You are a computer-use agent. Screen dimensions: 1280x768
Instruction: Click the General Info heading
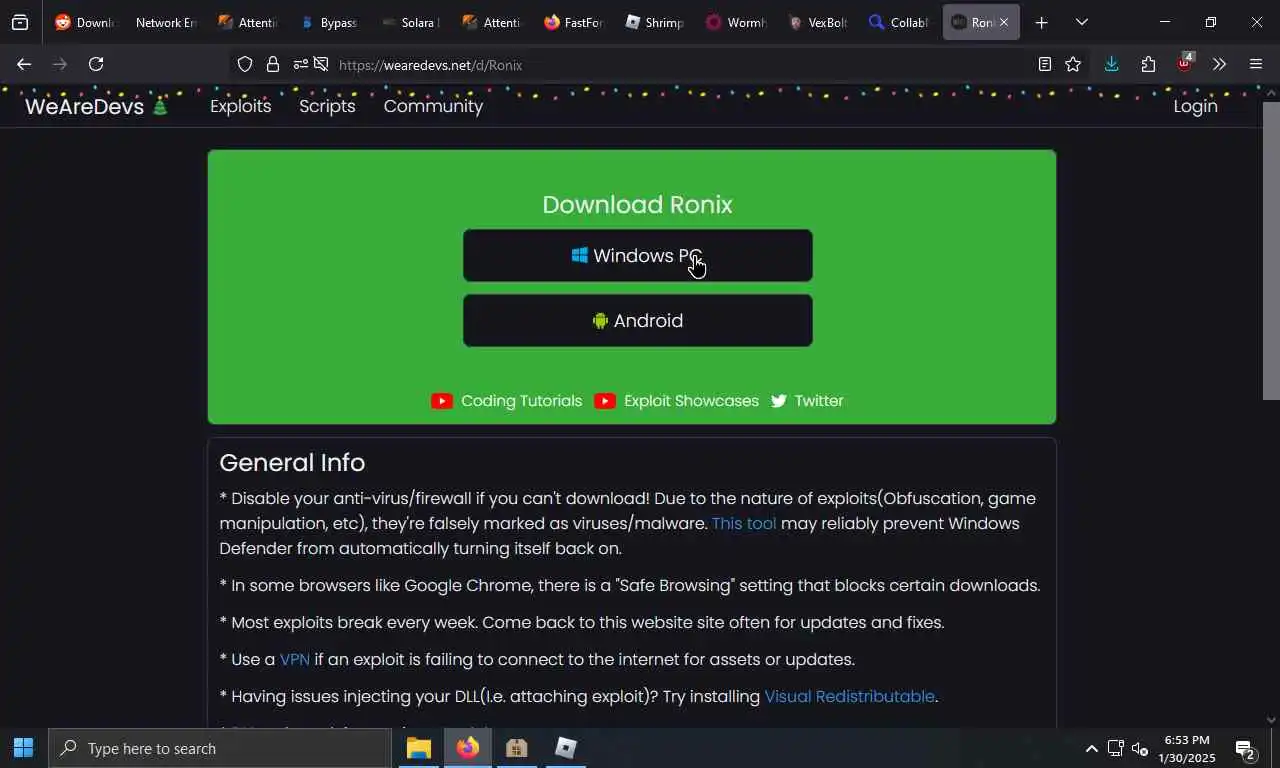292,463
